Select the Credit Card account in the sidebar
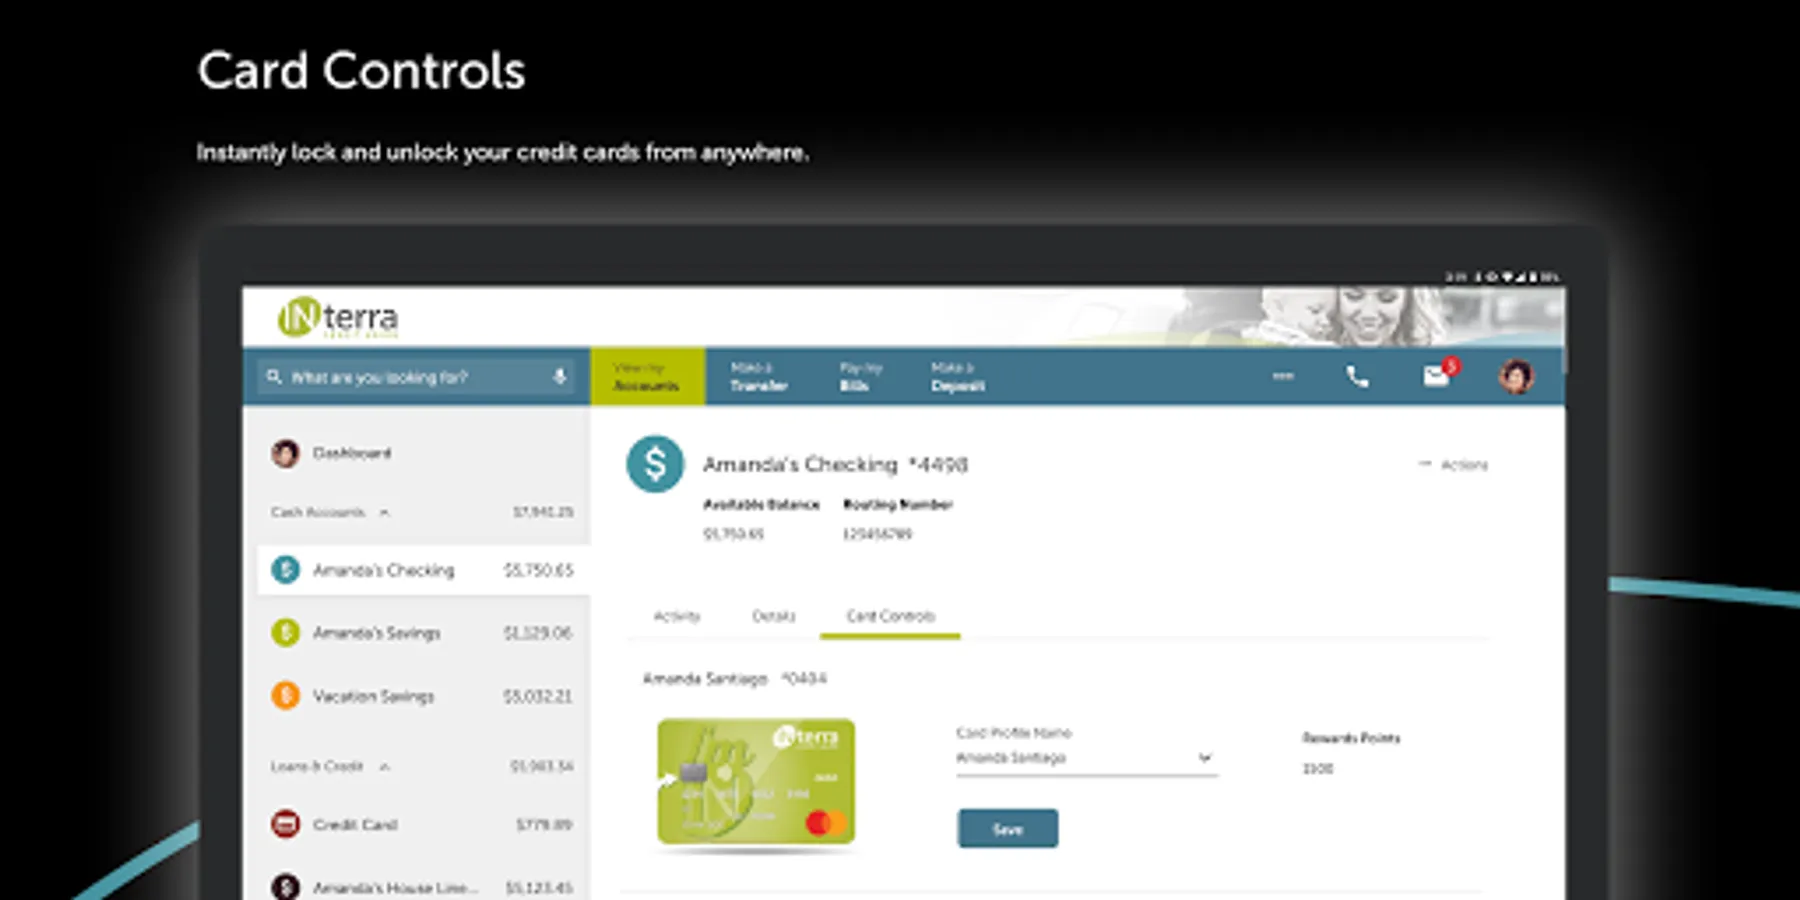This screenshot has height=900, width=1800. point(423,824)
